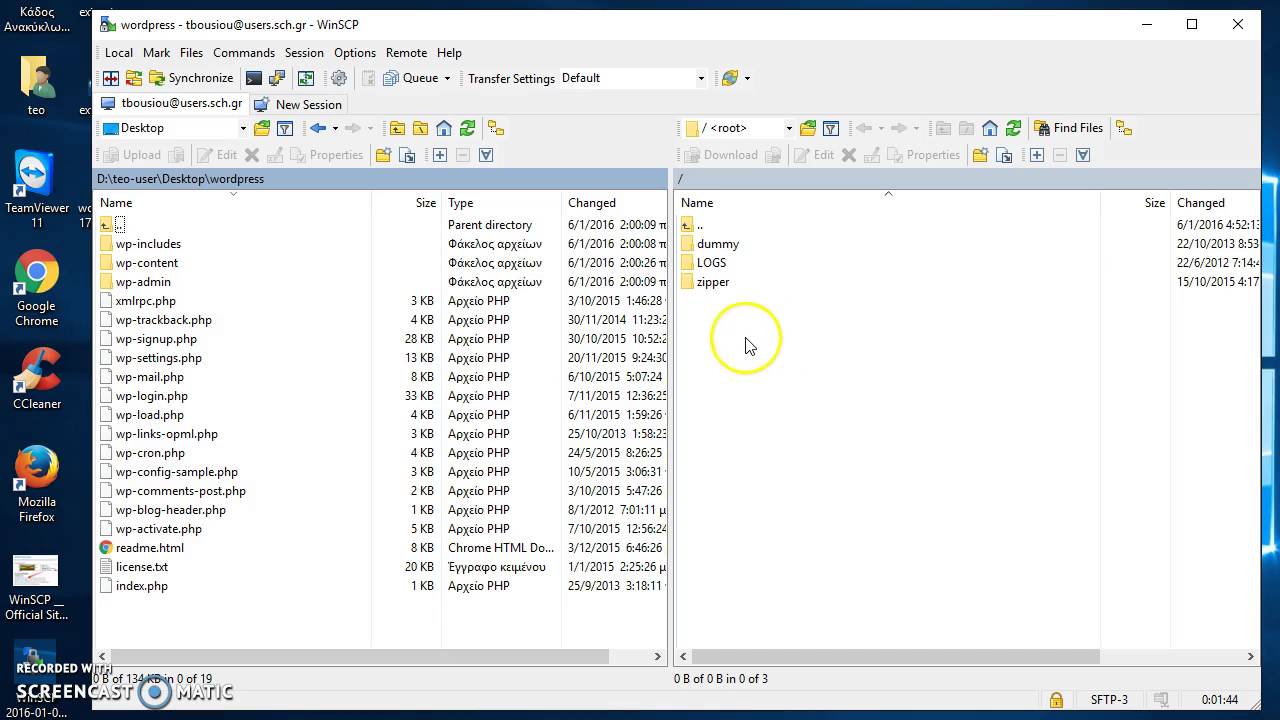Click the CCleaner desktop icon
1280x720 pixels.
click(37, 379)
